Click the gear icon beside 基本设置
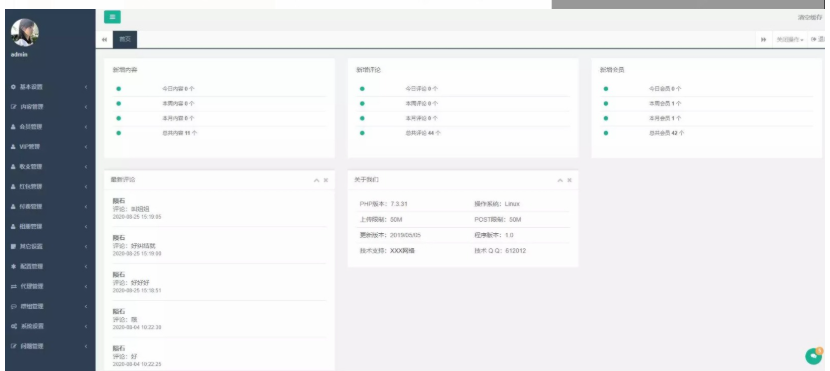This screenshot has height=371, width=830. click(14, 87)
